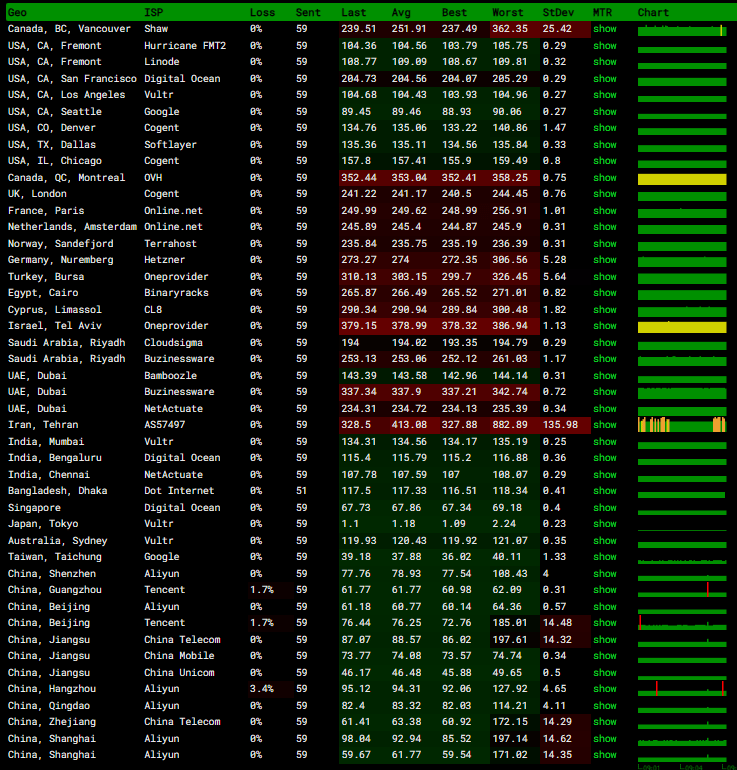Show MTR for Montreal OVH
This screenshot has width=737, height=770.
pyautogui.click(x=604, y=178)
